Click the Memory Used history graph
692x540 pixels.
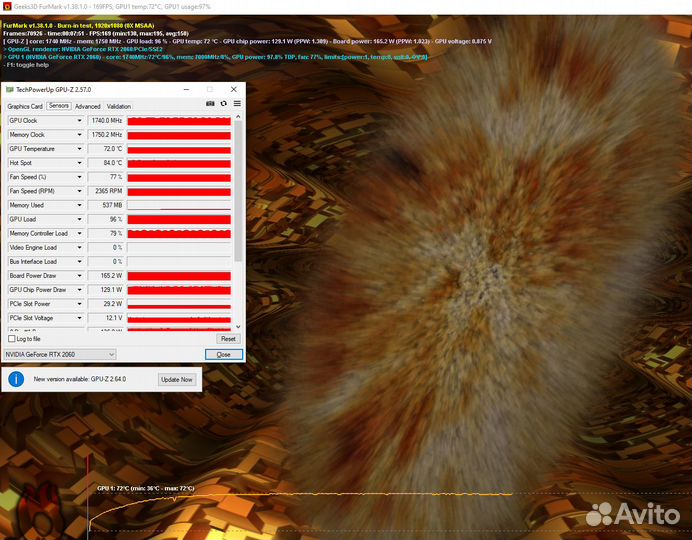tap(179, 205)
